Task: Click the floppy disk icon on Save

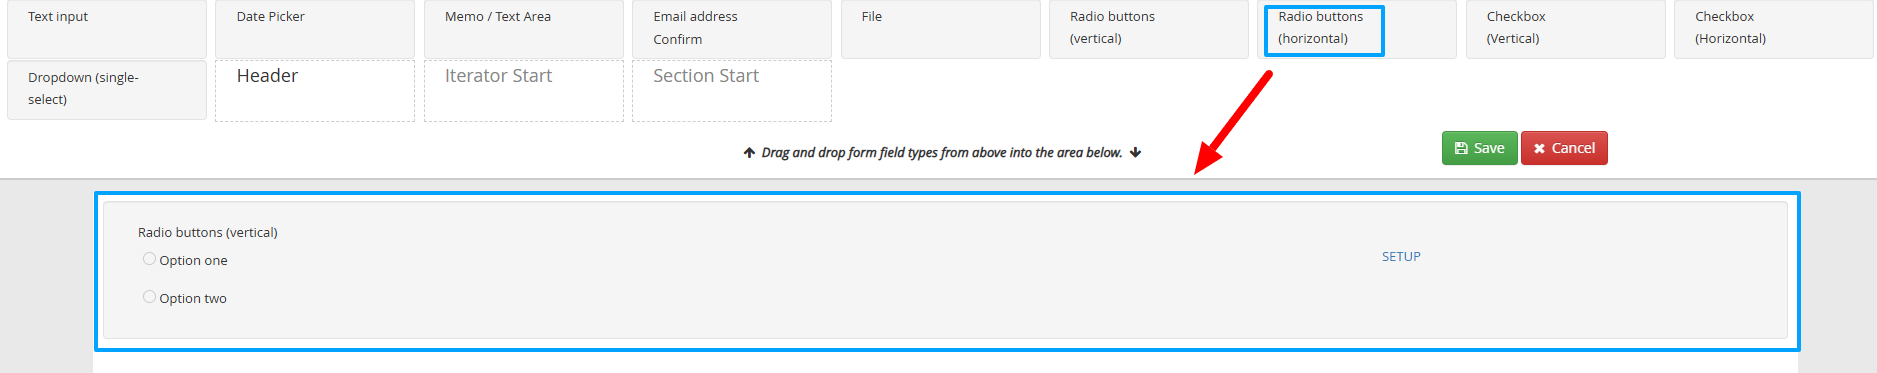Action: tap(1461, 148)
